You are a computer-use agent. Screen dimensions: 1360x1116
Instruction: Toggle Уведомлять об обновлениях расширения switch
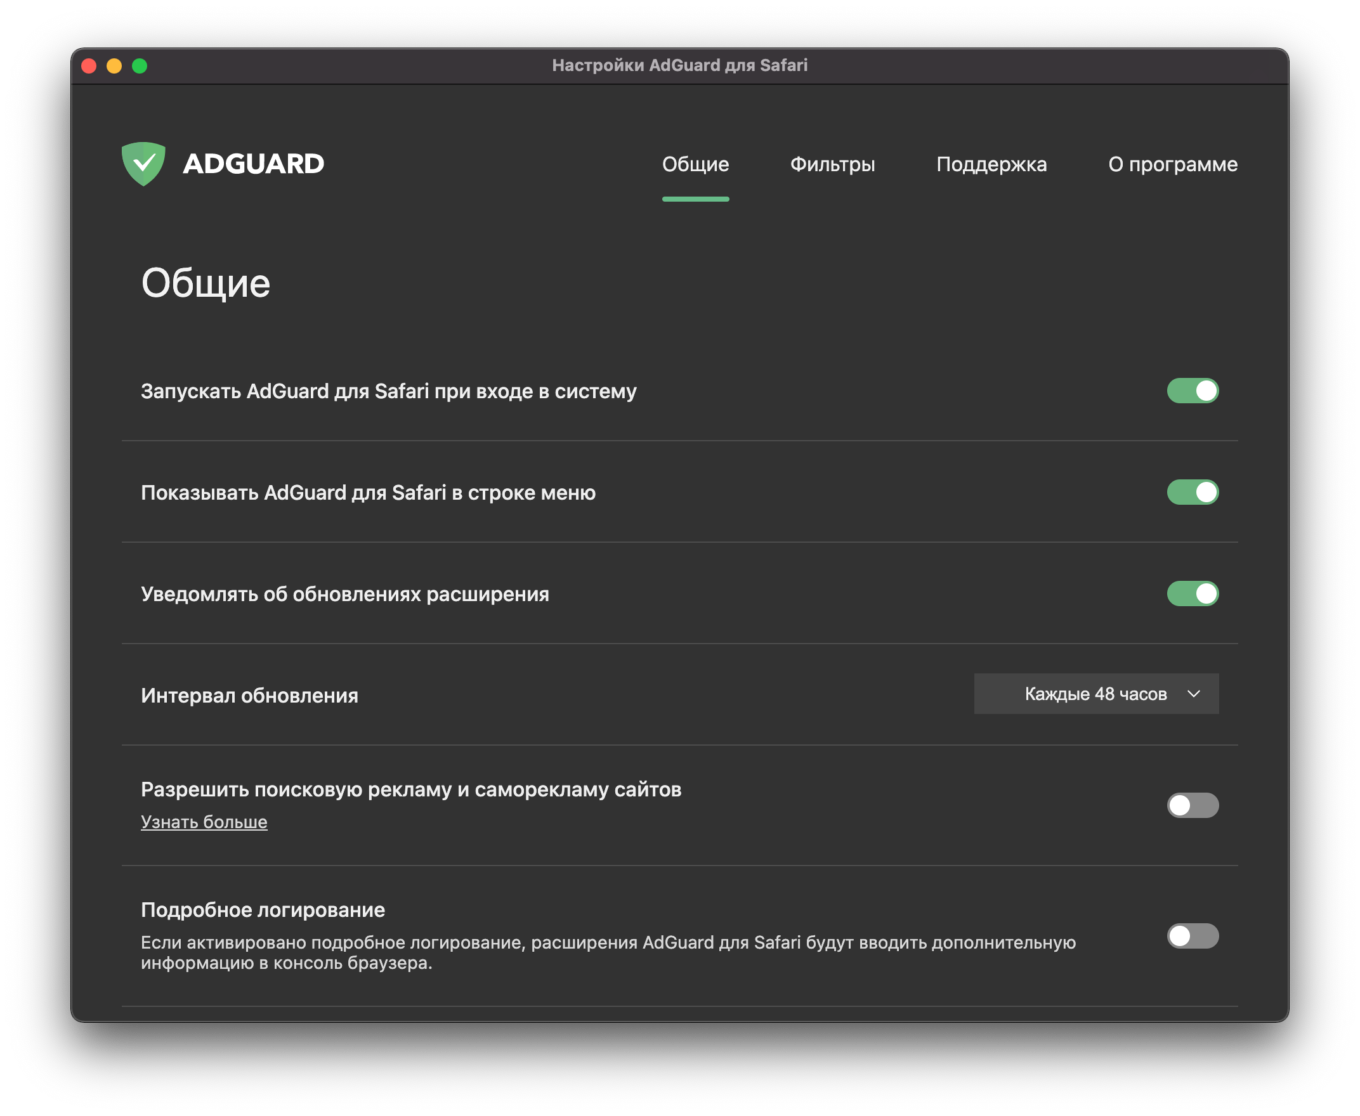[x=1192, y=594]
